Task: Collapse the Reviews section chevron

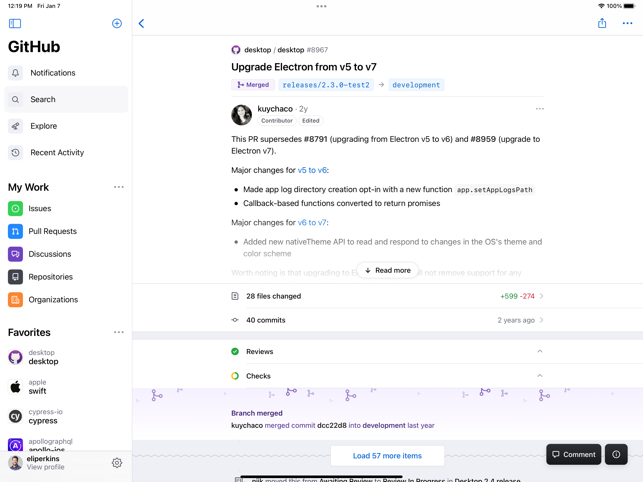Action: pos(540,352)
